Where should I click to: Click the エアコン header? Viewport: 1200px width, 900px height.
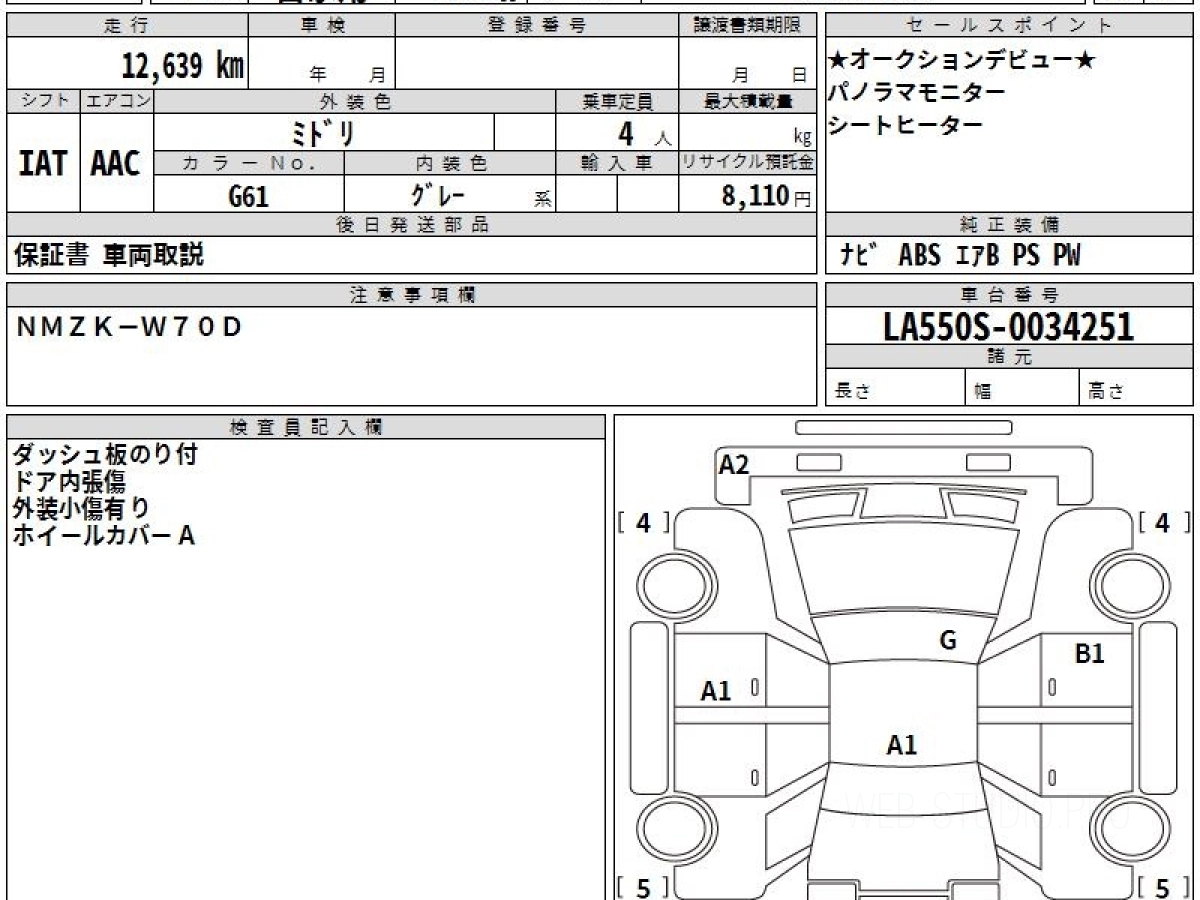[116, 101]
